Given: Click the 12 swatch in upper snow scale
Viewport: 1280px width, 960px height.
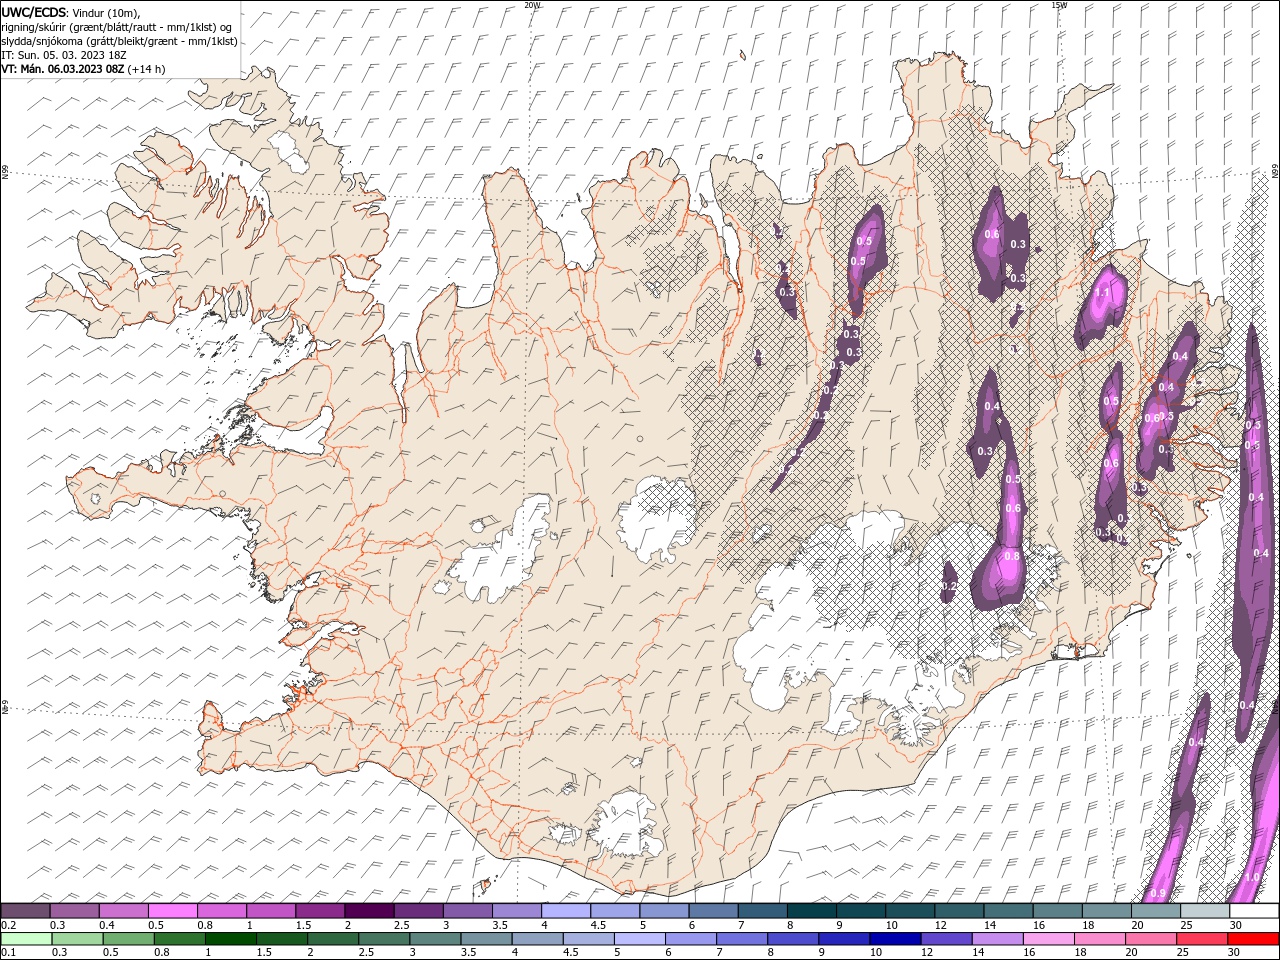Looking at the screenshot, I should pos(958,911).
